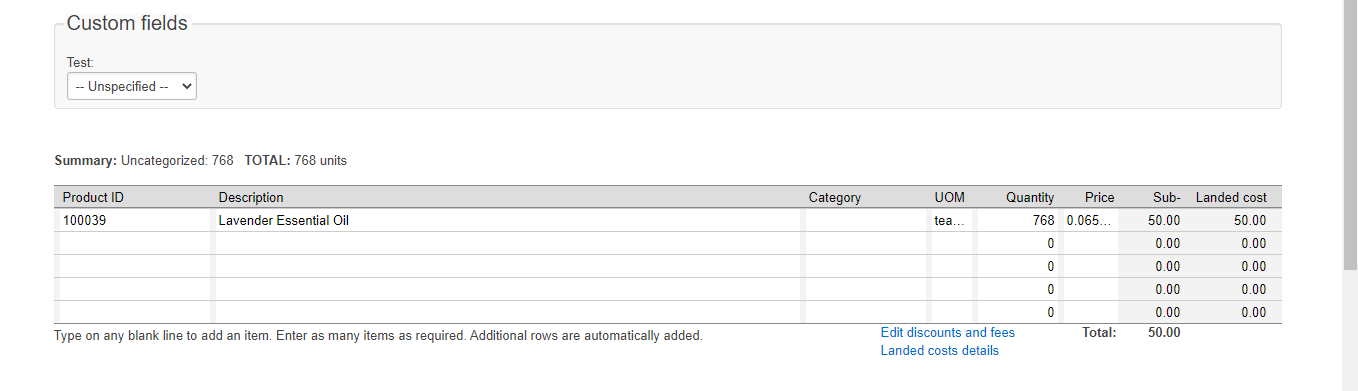Select Category cell of first row
1358x391 pixels.
[x=865, y=221]
